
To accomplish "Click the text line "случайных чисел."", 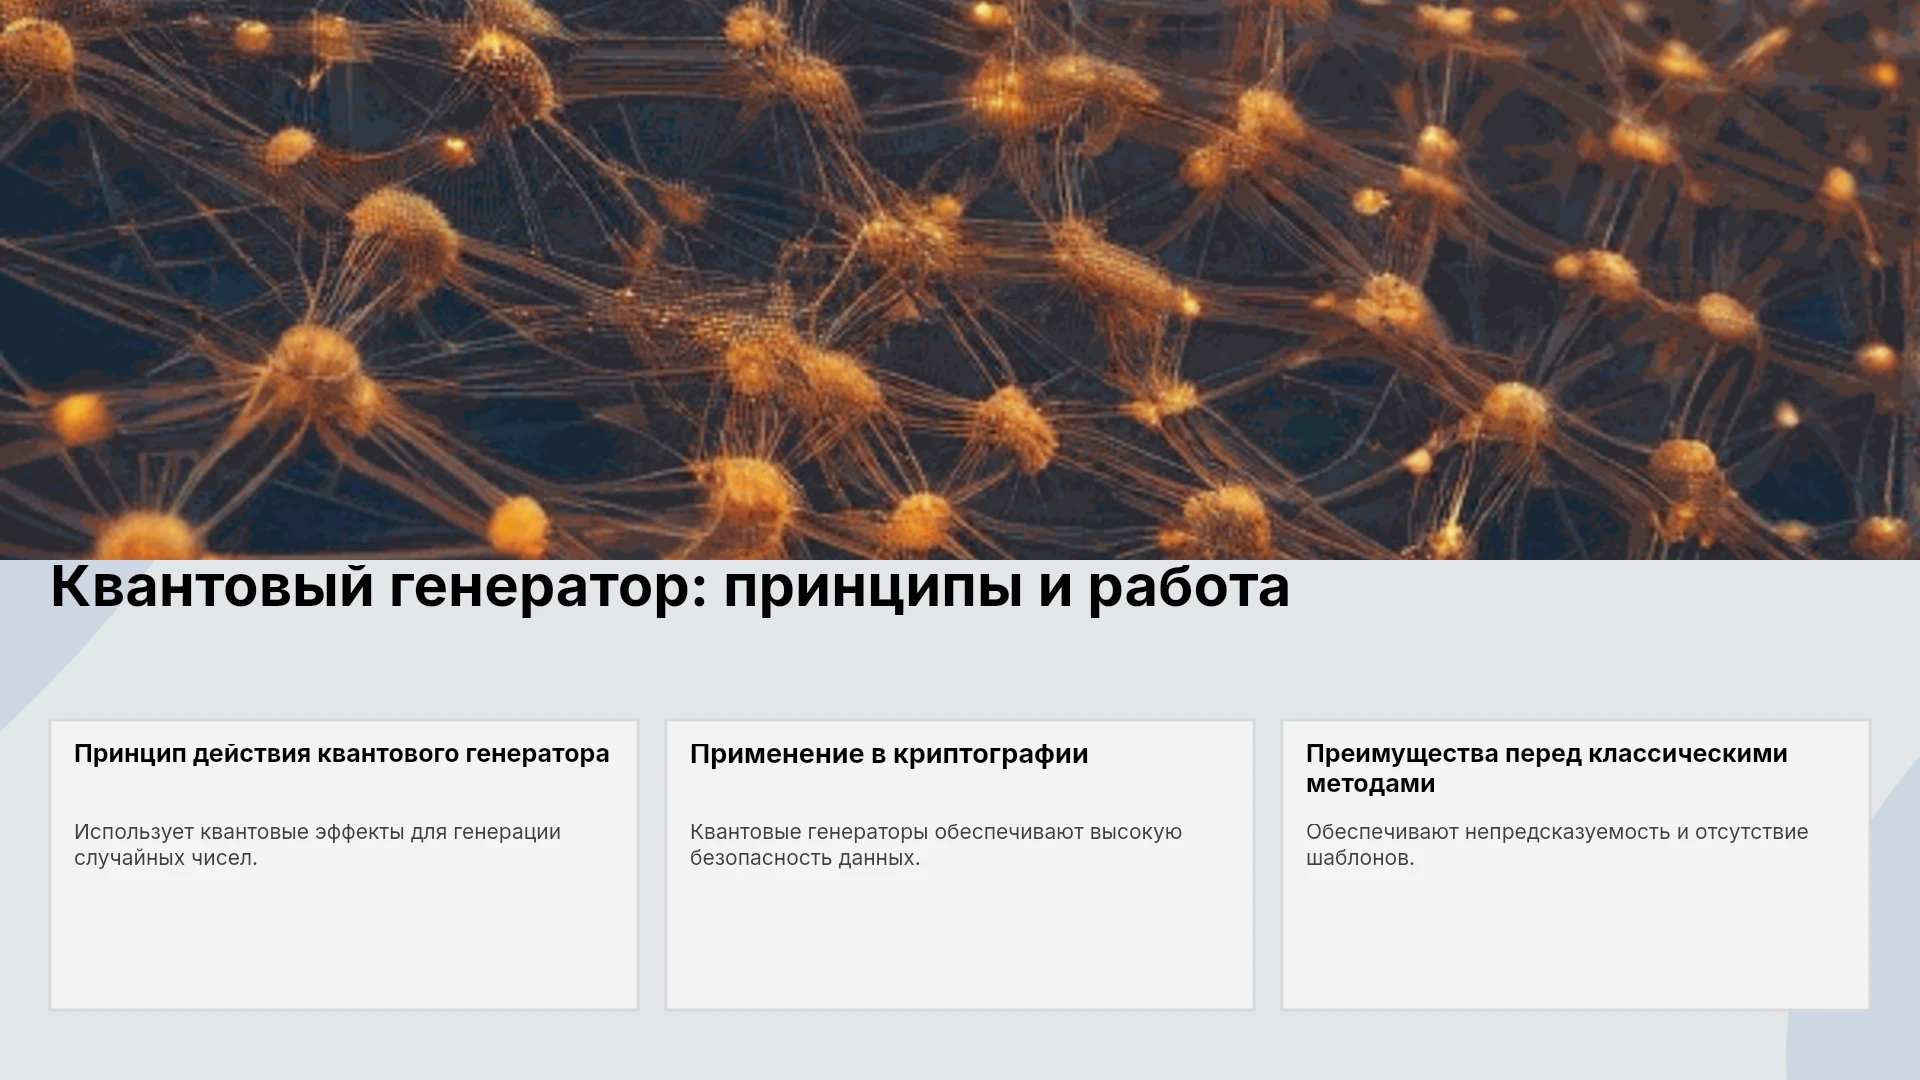I will click(166, 858).
